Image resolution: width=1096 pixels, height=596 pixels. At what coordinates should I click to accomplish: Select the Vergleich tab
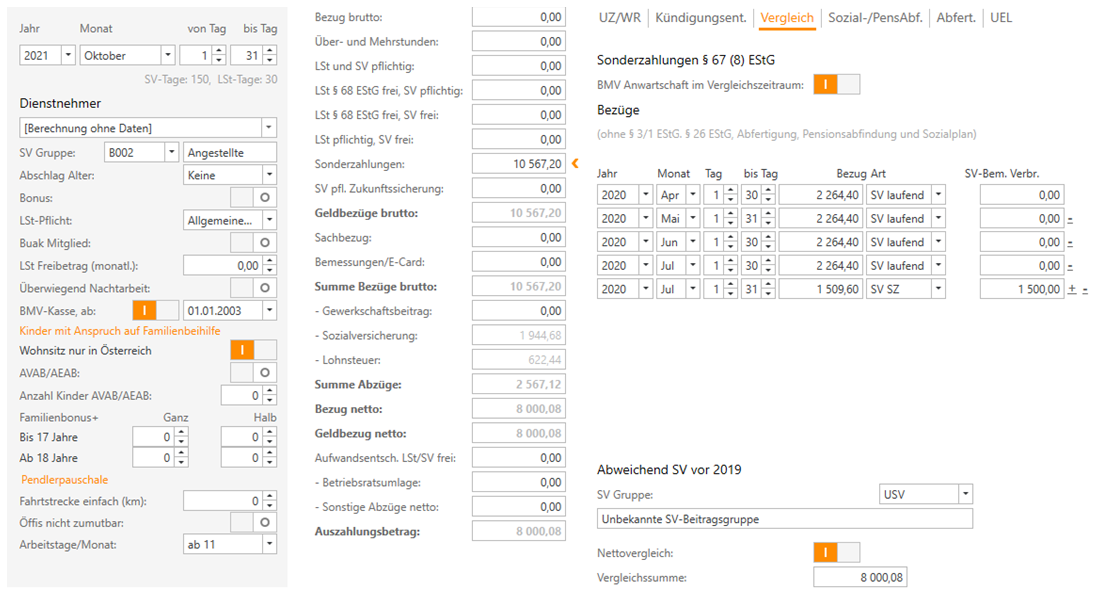pos(786,17)
